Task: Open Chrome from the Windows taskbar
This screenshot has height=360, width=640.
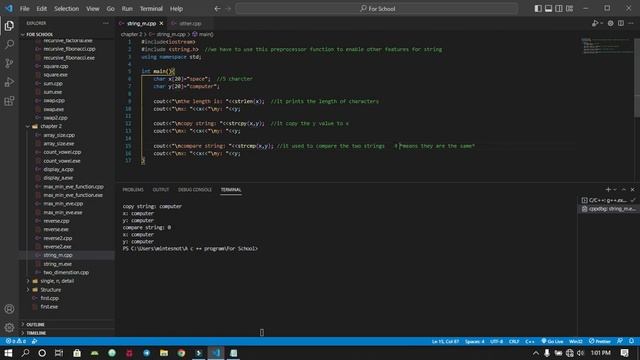Action: (x=181, y=353)
